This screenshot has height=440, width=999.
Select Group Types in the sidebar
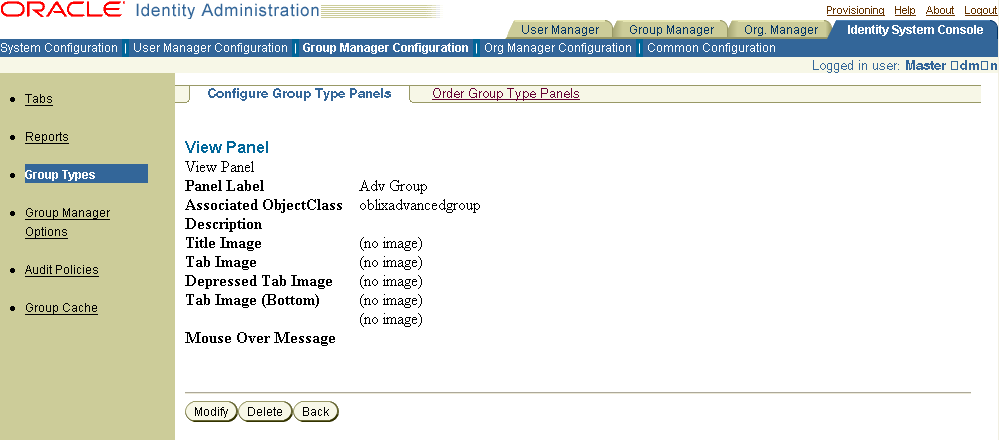tap(86, 174)
